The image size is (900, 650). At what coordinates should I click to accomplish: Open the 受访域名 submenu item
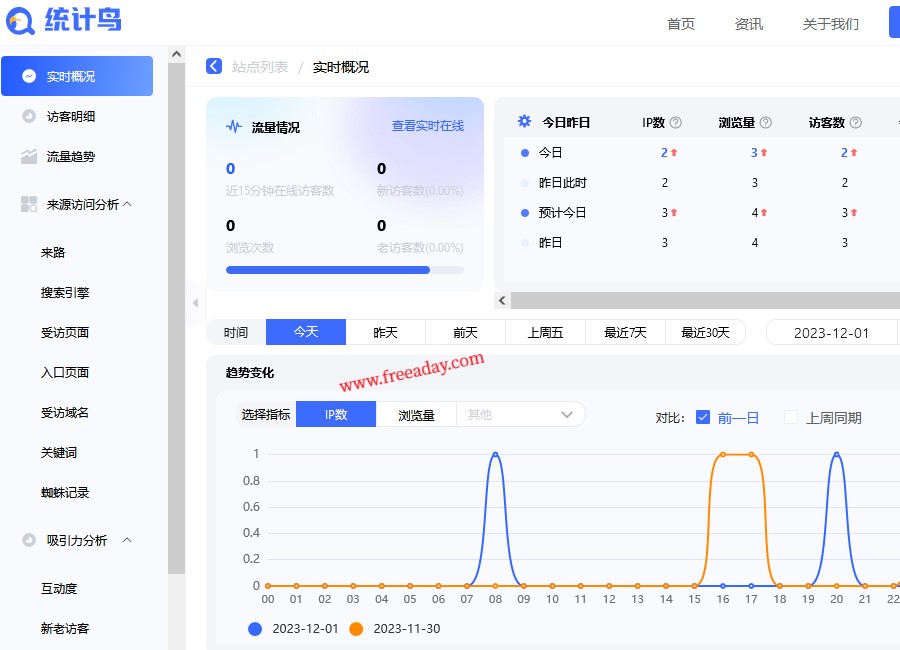pos(65,412)
